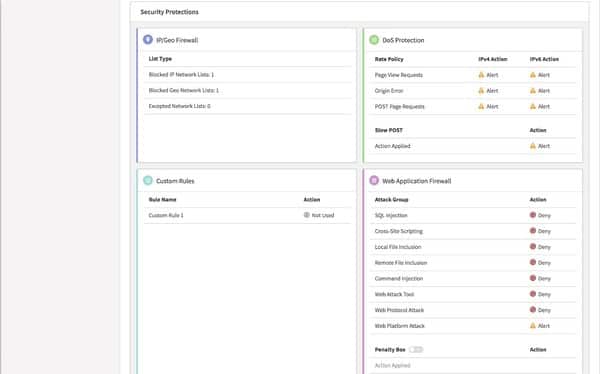The image size is (600, 374).
Task: Click the Penalty Box label
Action: (x=390, y=350)
